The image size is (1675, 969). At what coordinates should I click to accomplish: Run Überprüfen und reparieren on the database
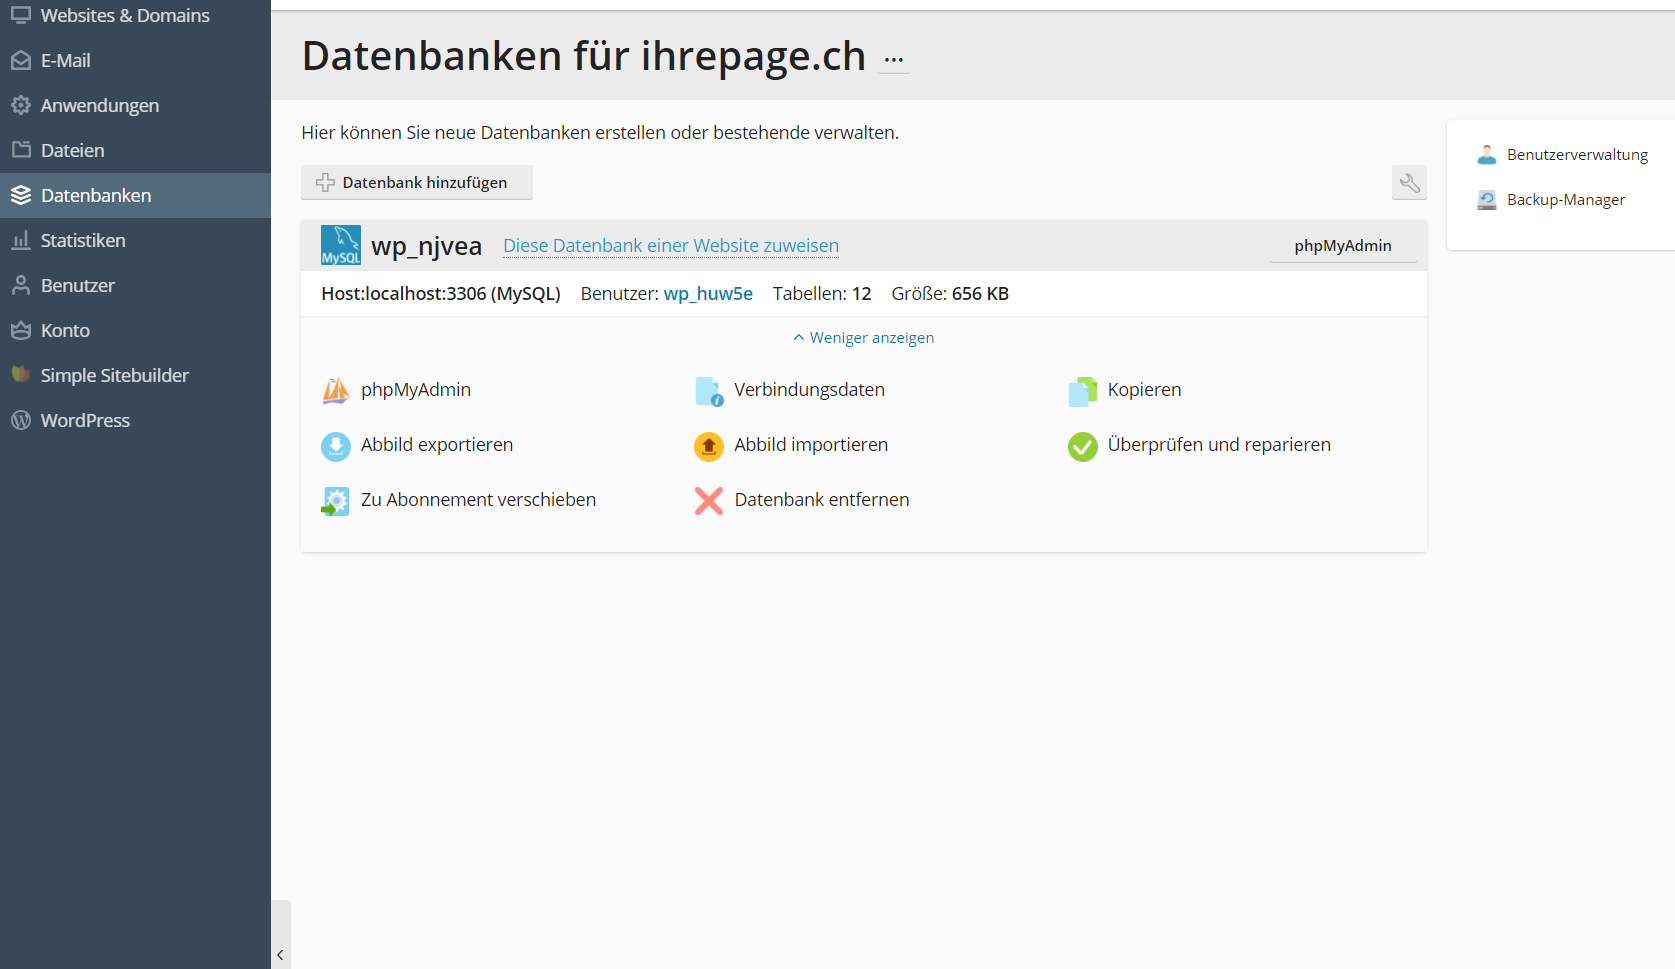1218,445
